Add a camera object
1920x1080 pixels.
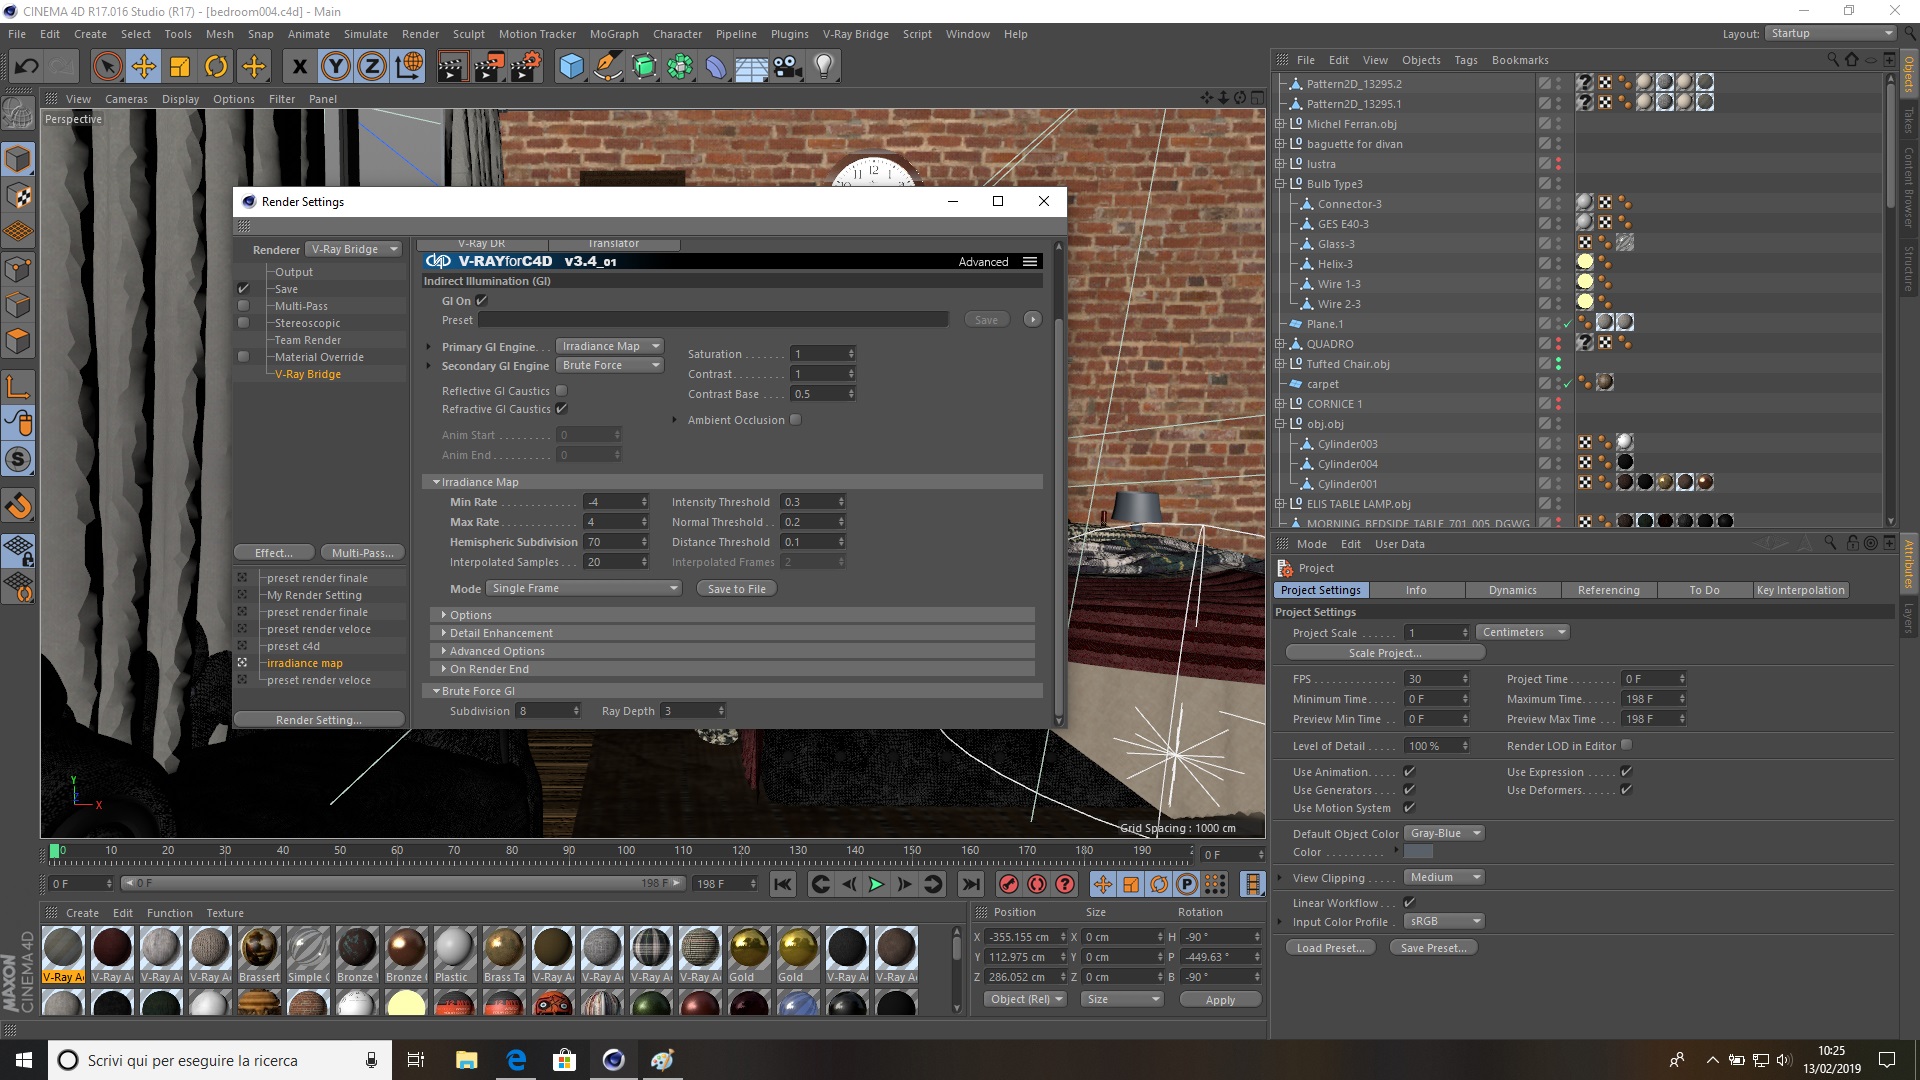pos(788,67)
